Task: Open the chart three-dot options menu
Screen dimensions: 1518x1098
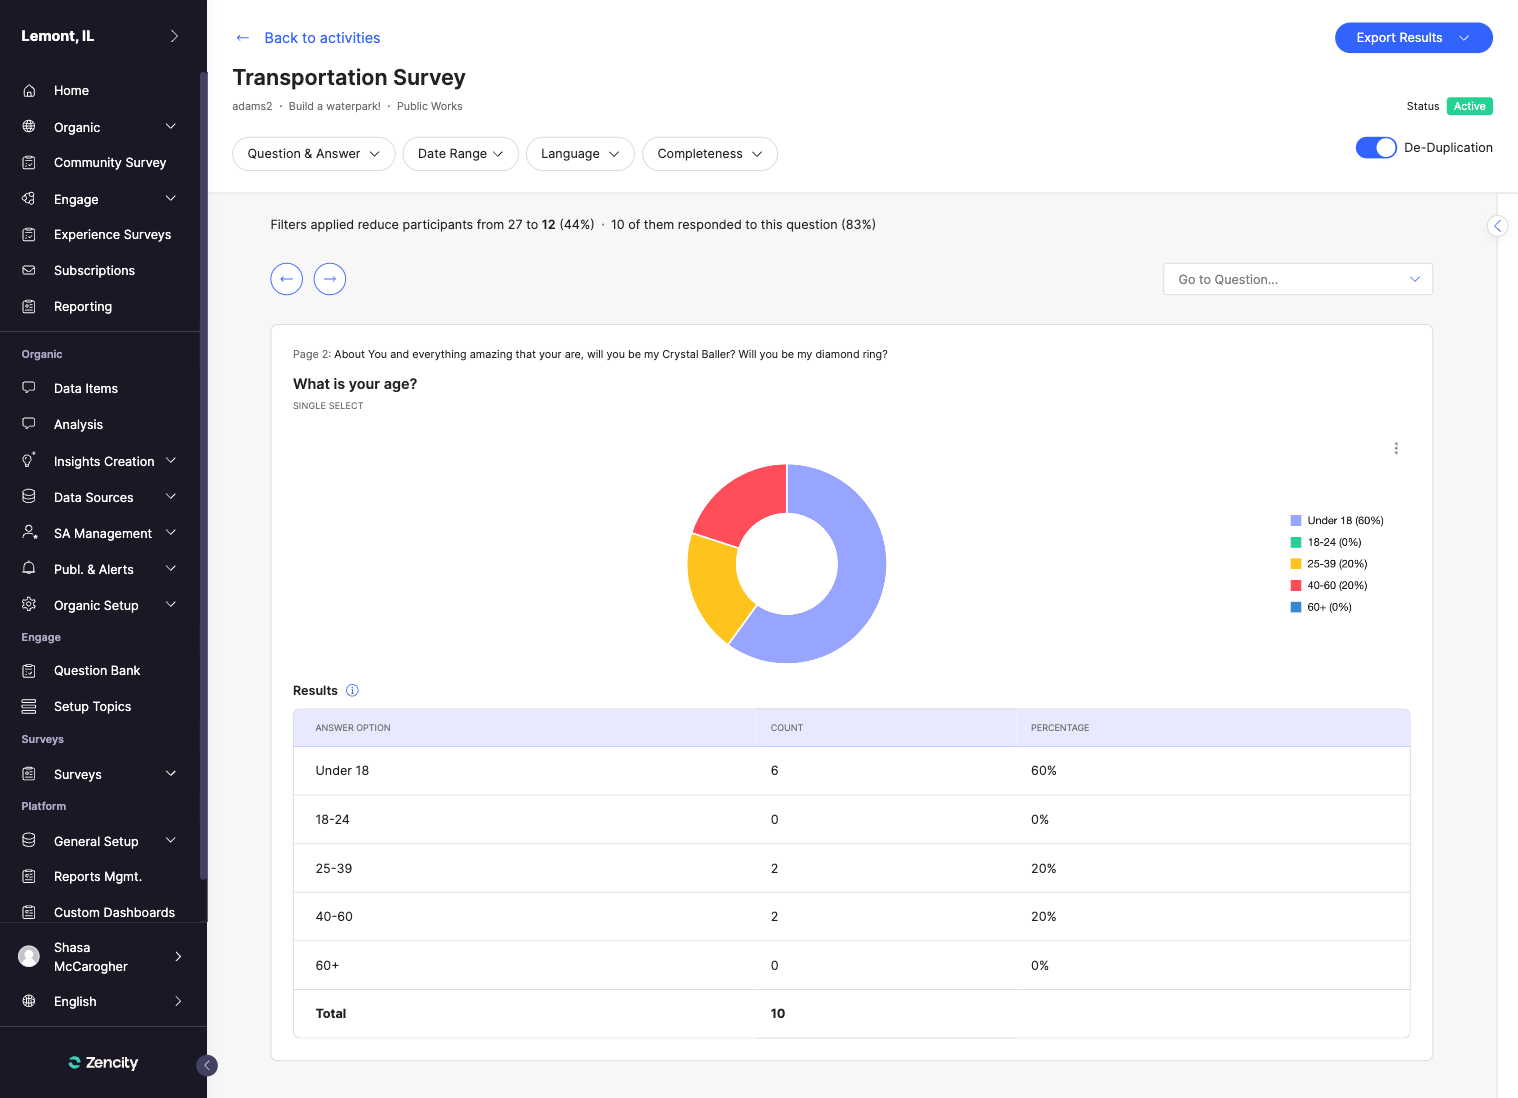Action: (x=1396, y=448)
